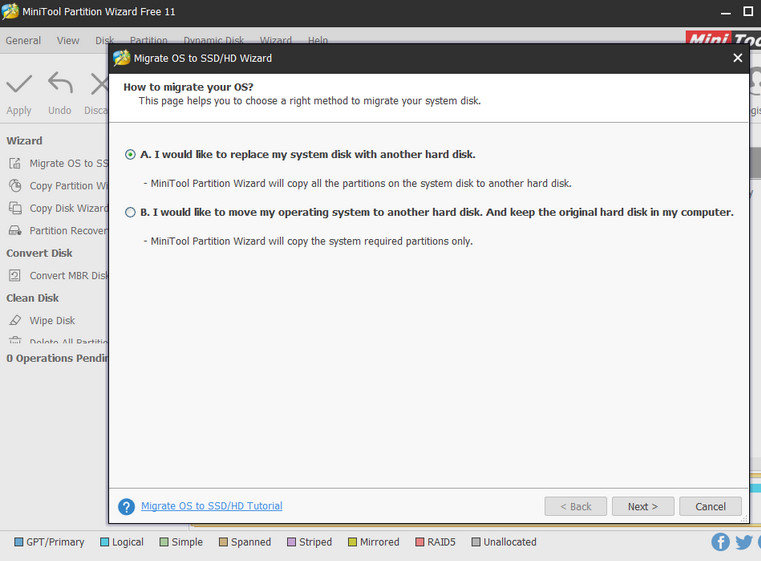Open the View menu
Viewport: 761px width, 561px height.
point(68,40)
